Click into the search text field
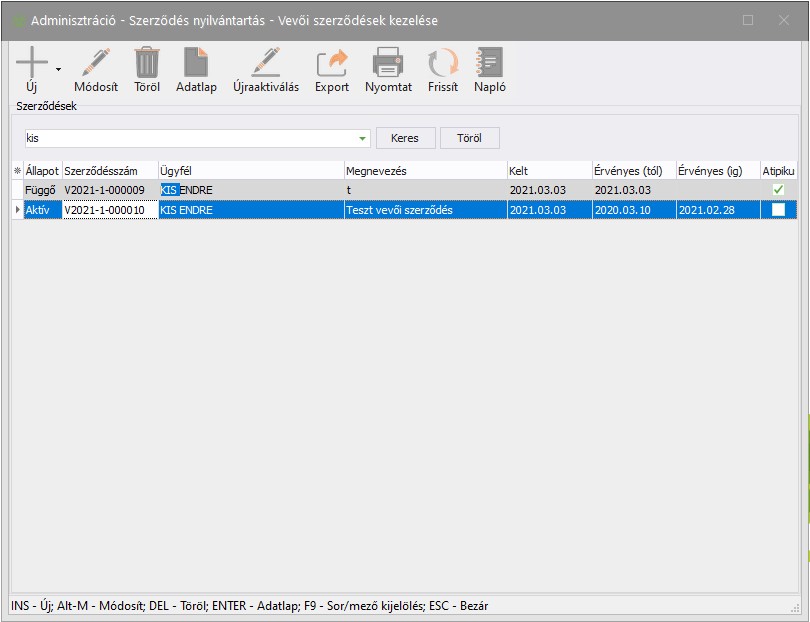 190,139
